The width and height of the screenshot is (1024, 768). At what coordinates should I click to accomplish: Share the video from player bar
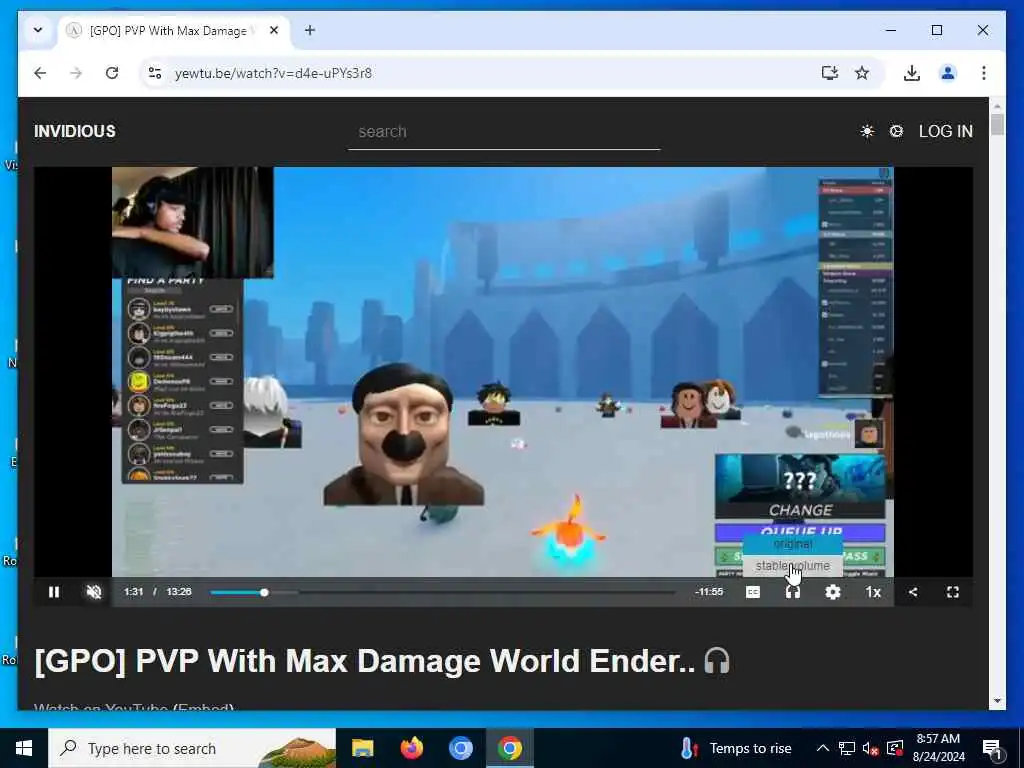(913, 592)
